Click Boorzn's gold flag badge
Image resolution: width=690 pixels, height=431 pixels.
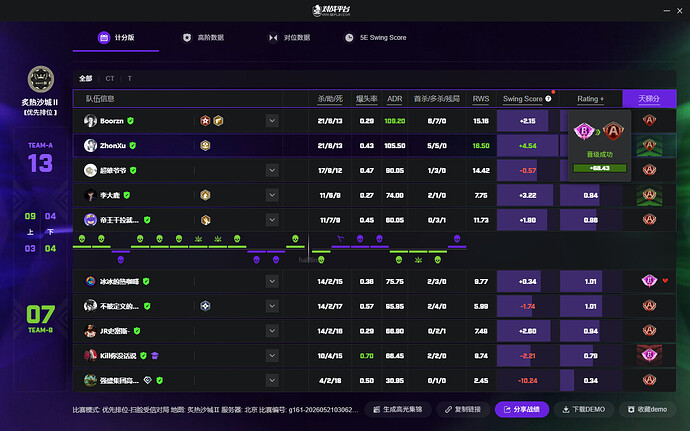pos(218,121)
